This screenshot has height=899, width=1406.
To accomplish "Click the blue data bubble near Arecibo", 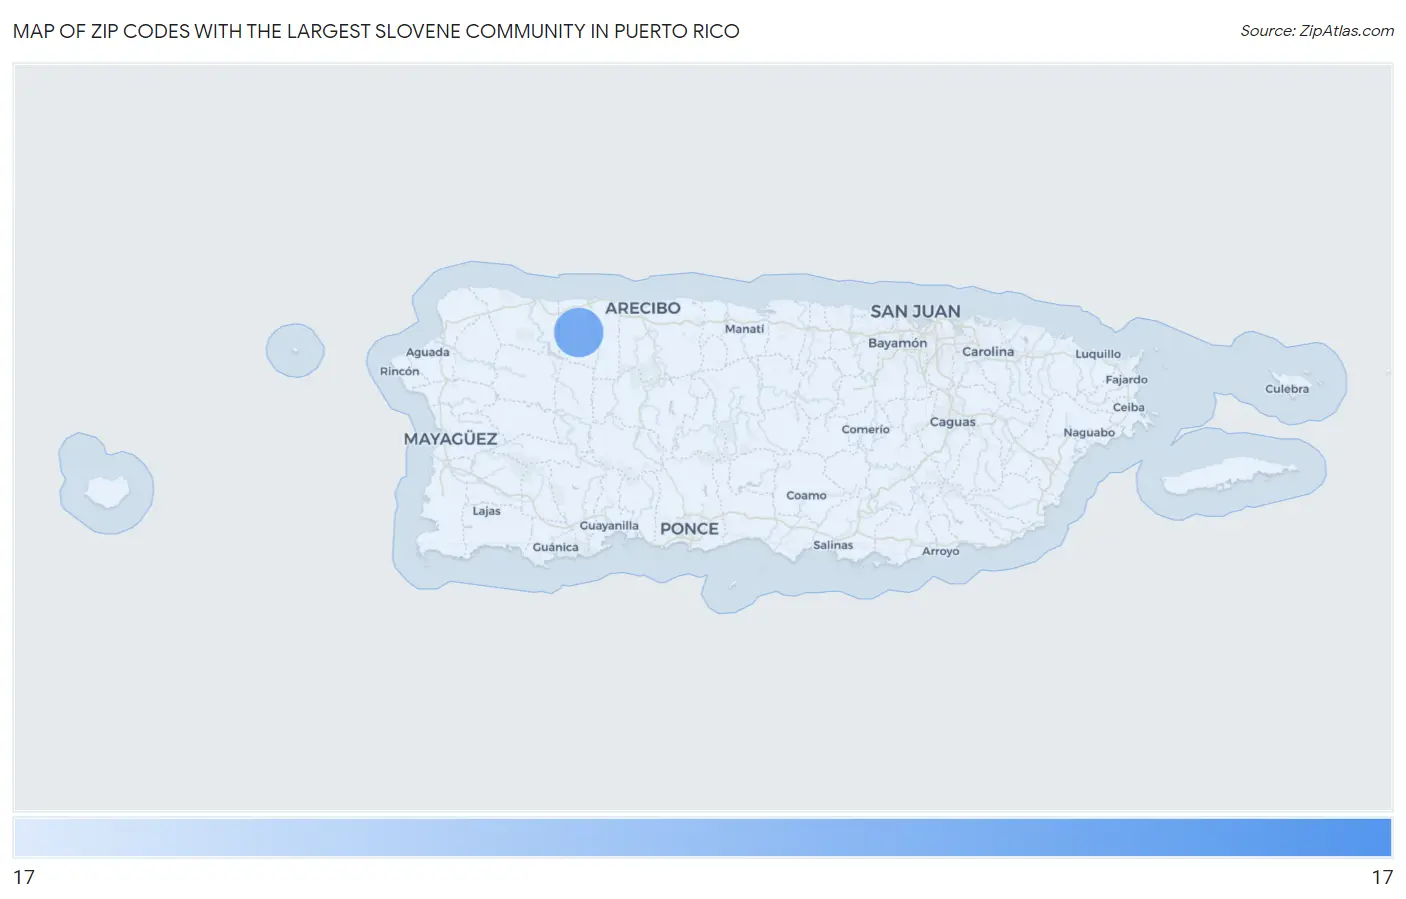I will [578, 332].
